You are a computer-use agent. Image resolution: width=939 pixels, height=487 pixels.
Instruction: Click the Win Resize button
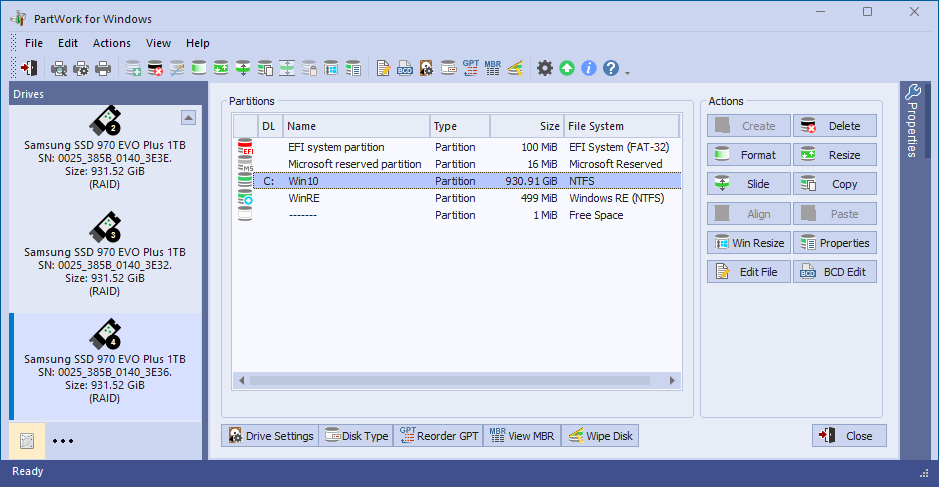coord(749,243)
